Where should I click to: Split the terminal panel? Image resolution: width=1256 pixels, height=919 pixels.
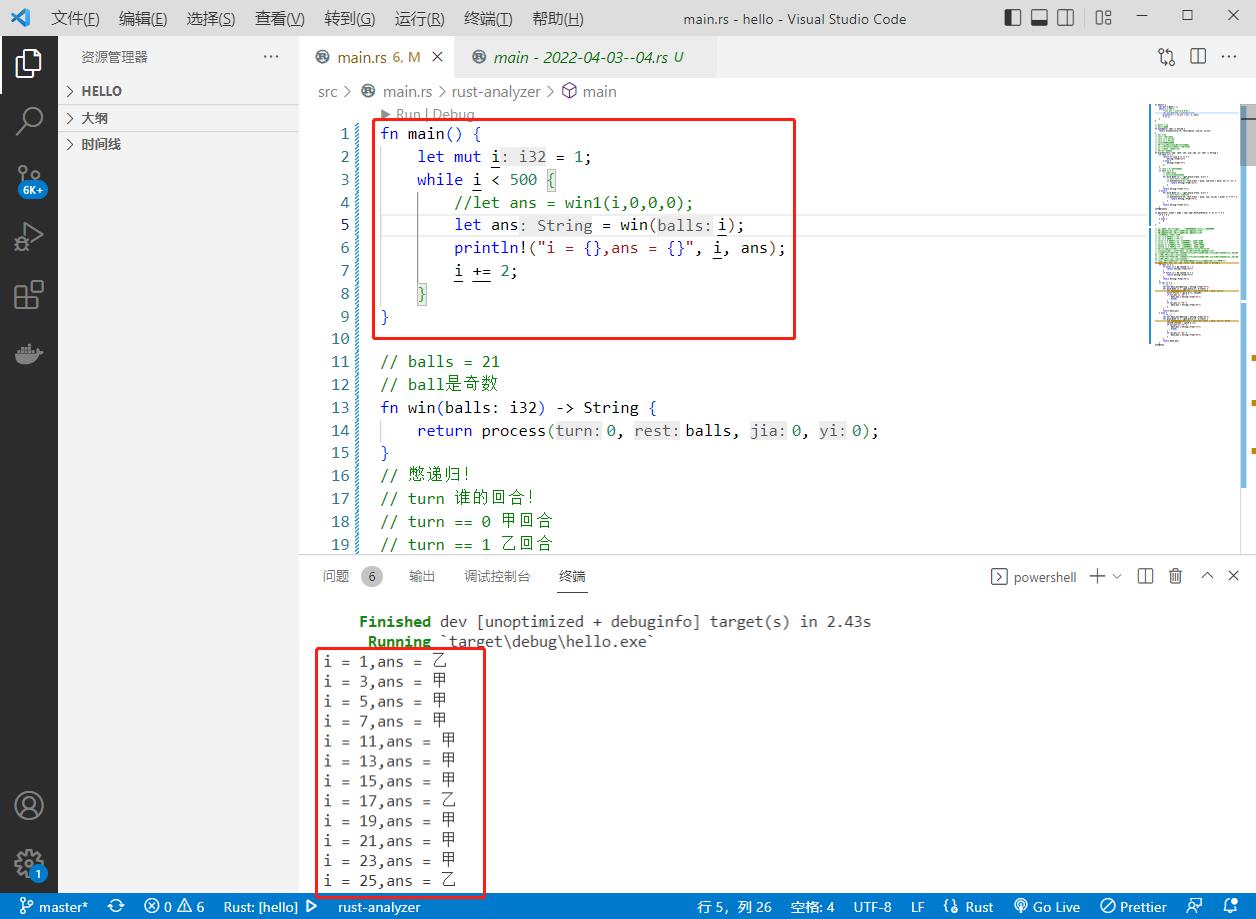[x=1146, y=576]
